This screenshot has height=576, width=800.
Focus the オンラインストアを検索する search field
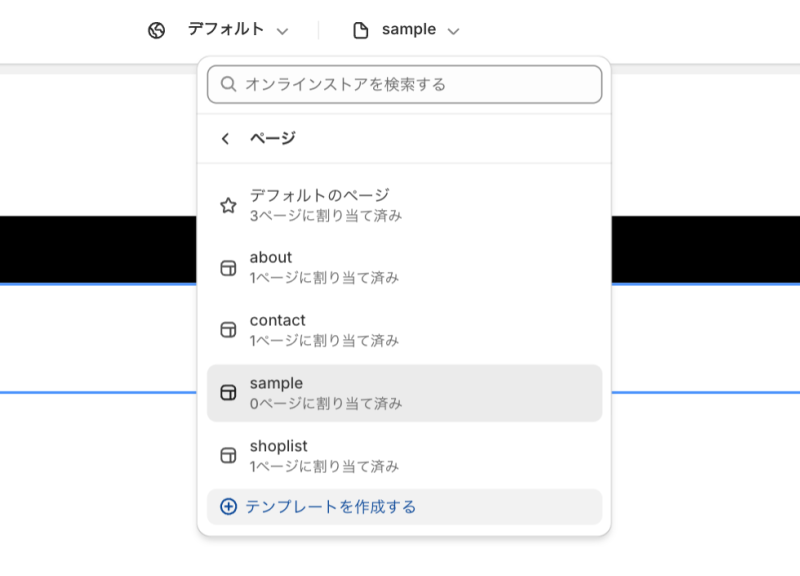coord(404,84)
